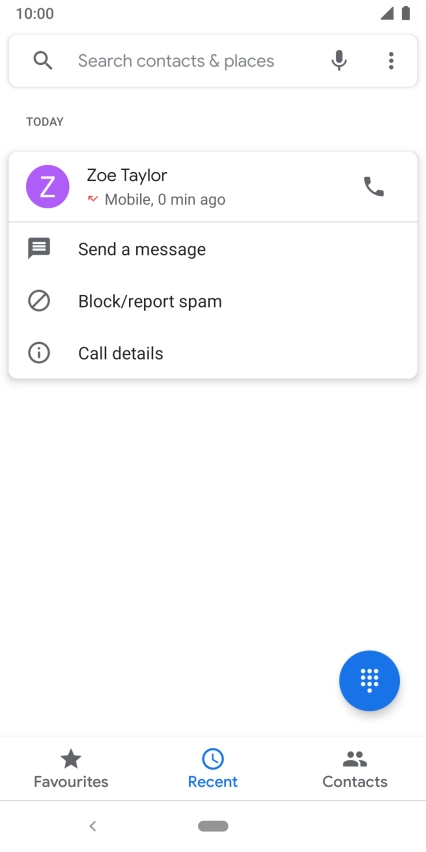The width and height of the screenshot is (426, 852).
Task: Focus the Search contacts & places field
Action: coord(176,61)
